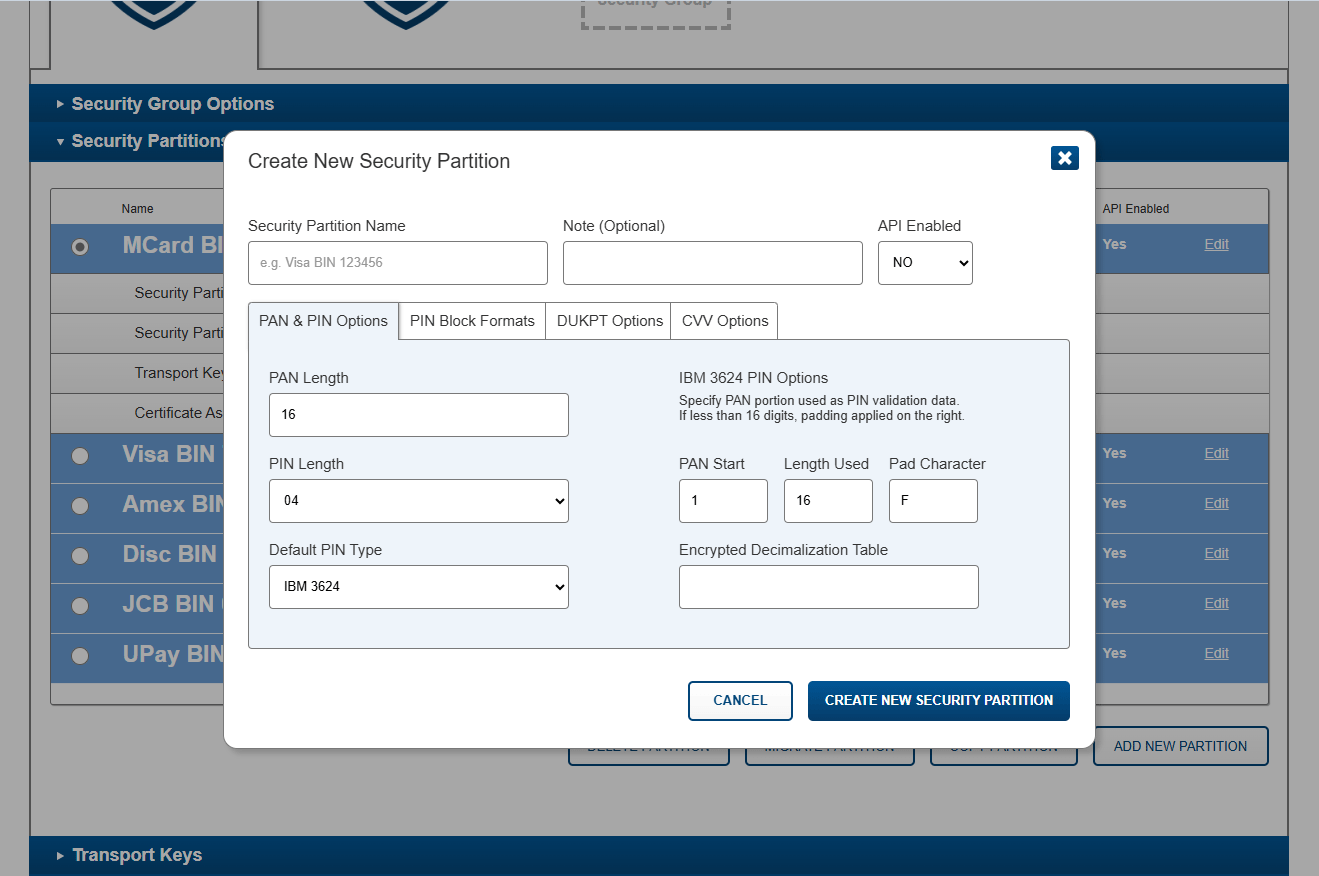Click the Cancel button
Image resolution: width=1319 pixels, height=876 pixels.
(740, 701)
